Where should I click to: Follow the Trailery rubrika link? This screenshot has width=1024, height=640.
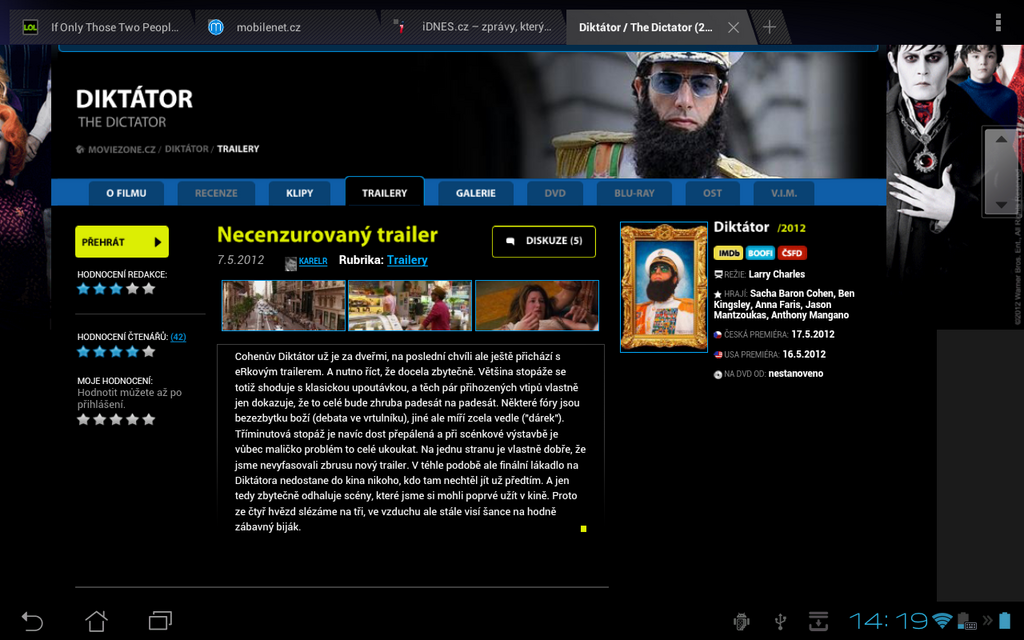tap(407, 260)
